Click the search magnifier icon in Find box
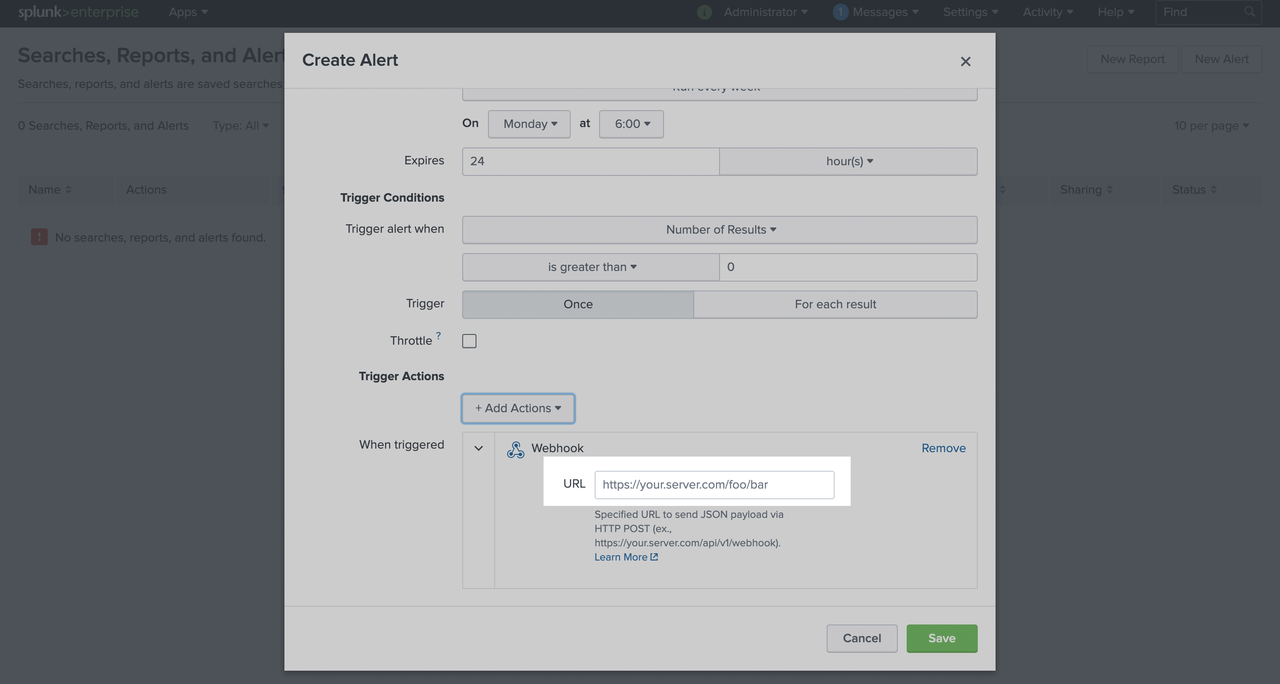Screen dimensions: 1280x684 point(1249,12)
